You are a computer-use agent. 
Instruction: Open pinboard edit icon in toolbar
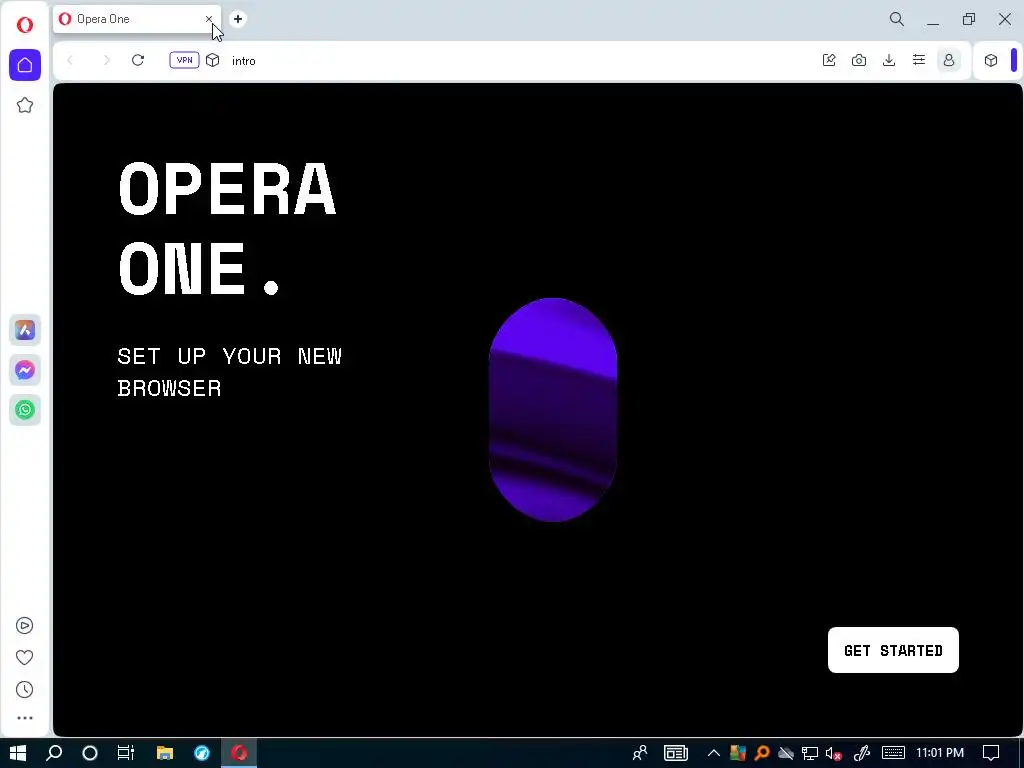point(829,60)
